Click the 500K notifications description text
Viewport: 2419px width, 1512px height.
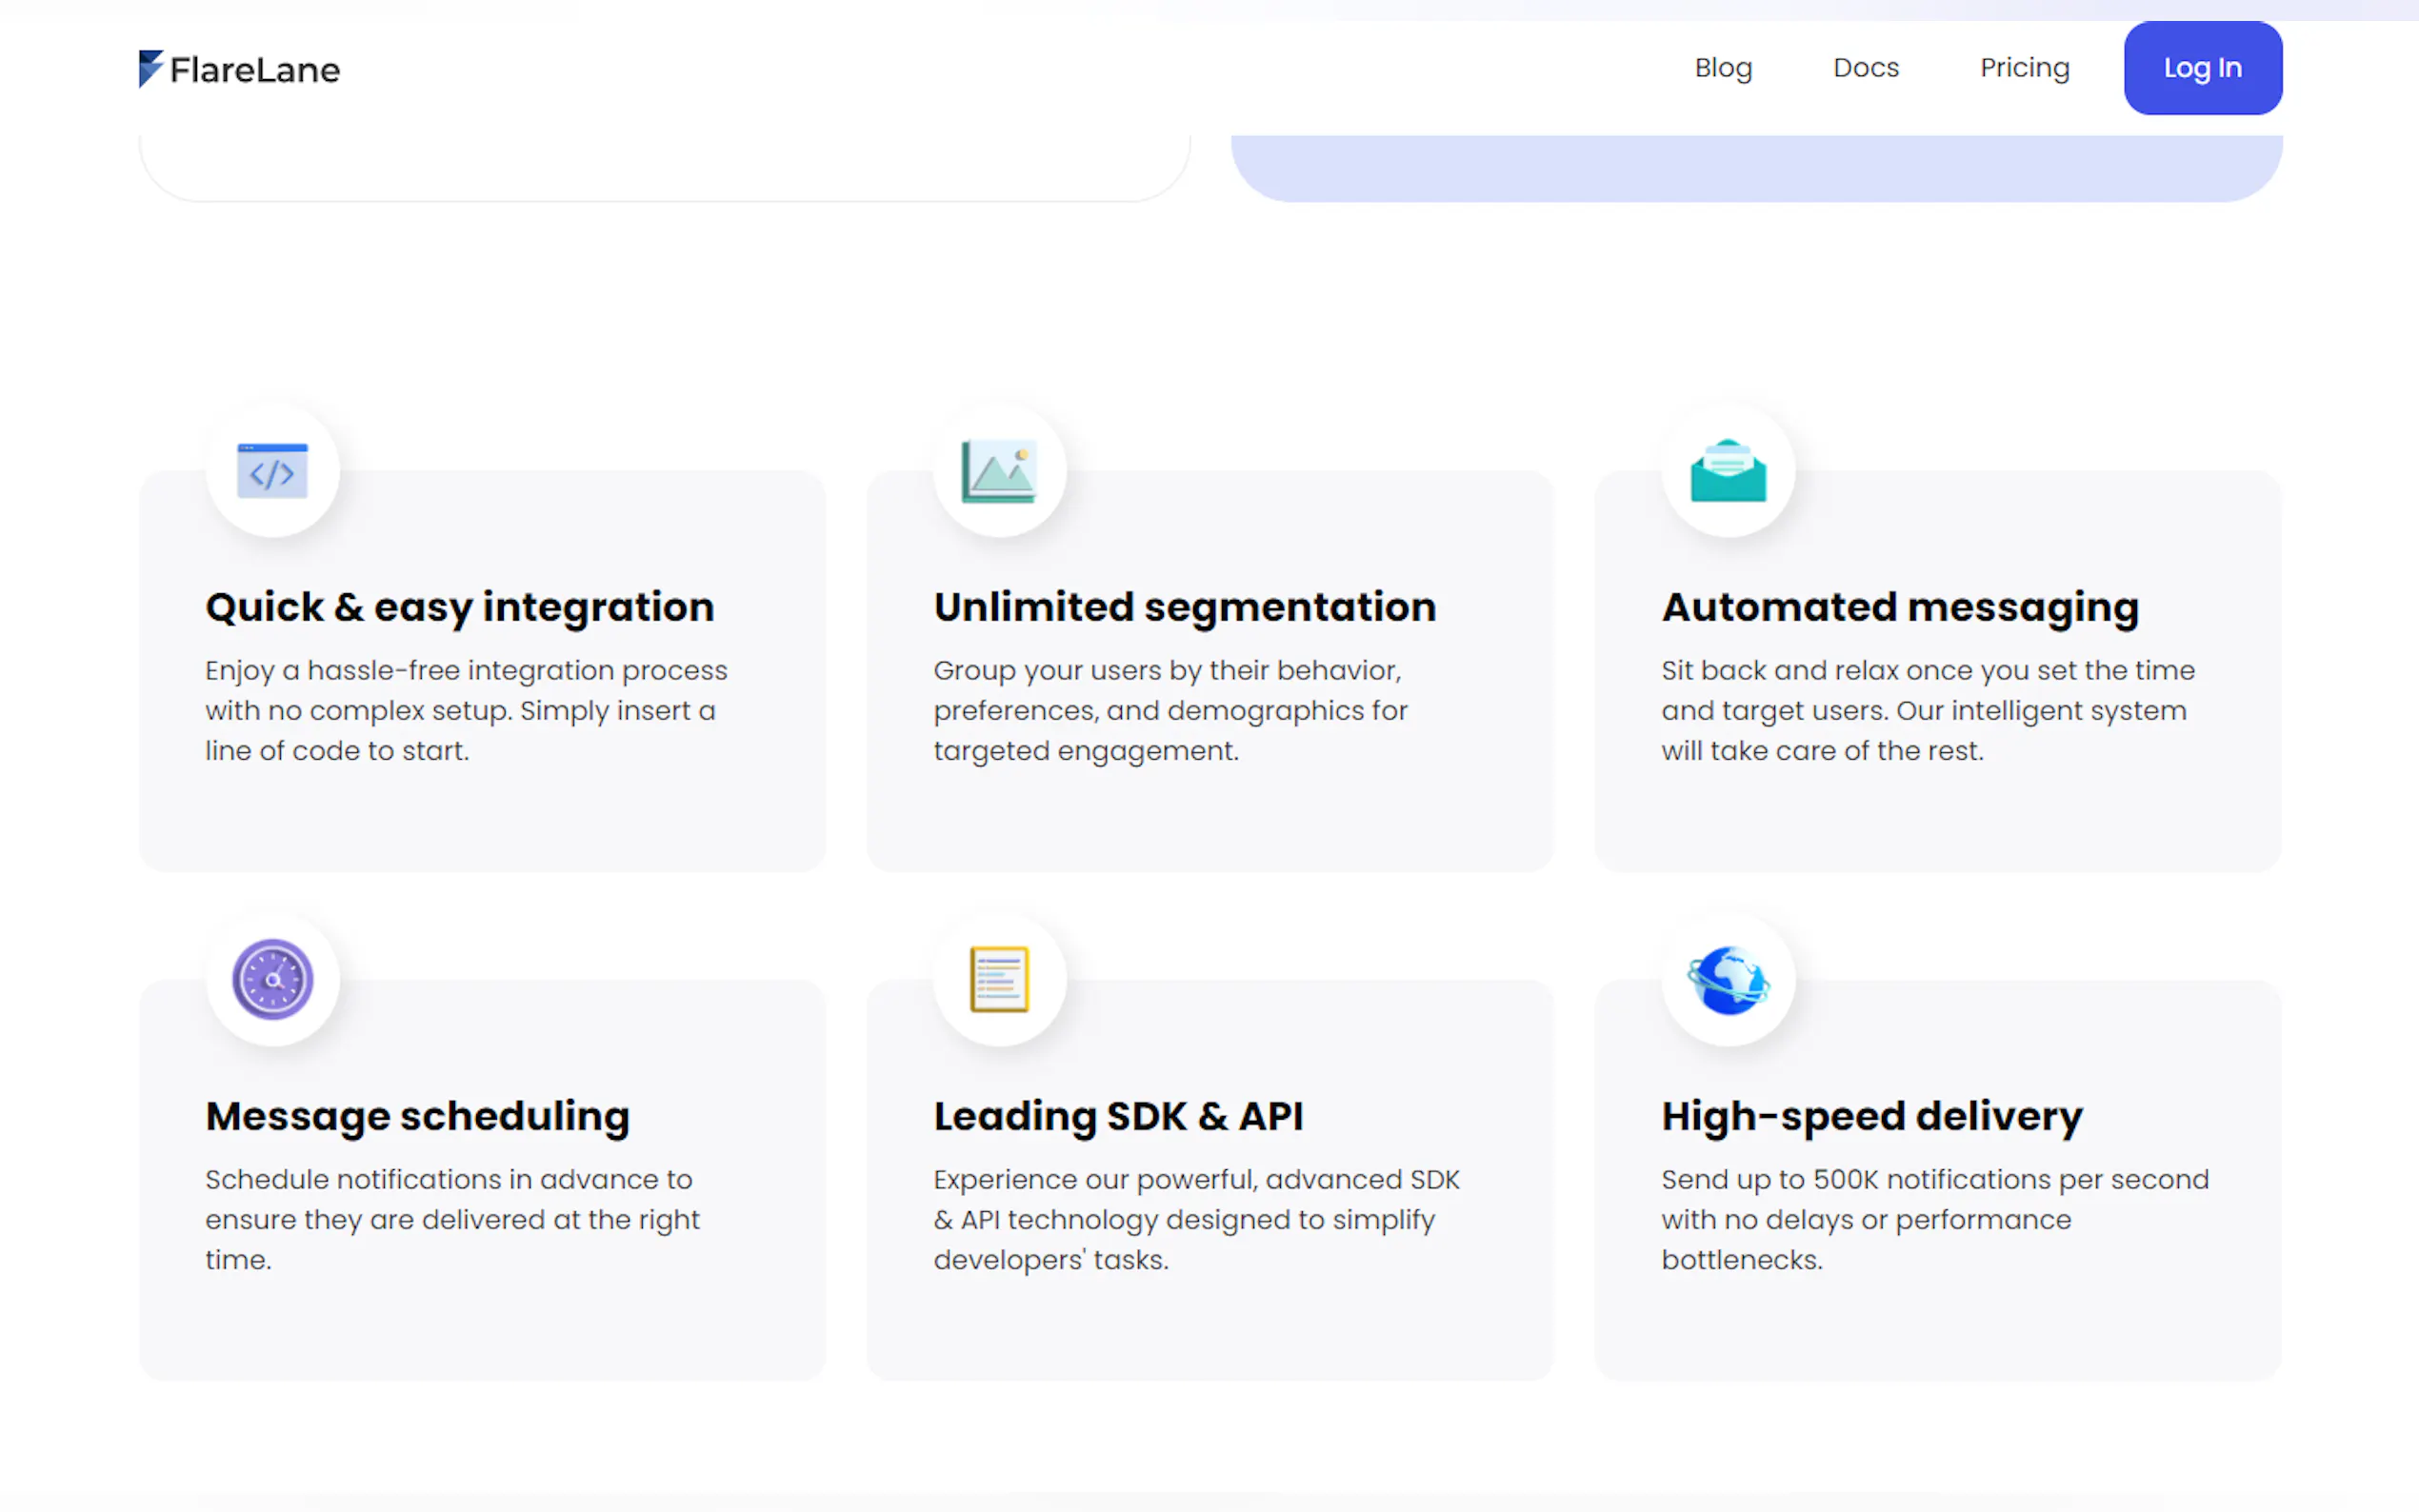[x=1934, y=1219]
